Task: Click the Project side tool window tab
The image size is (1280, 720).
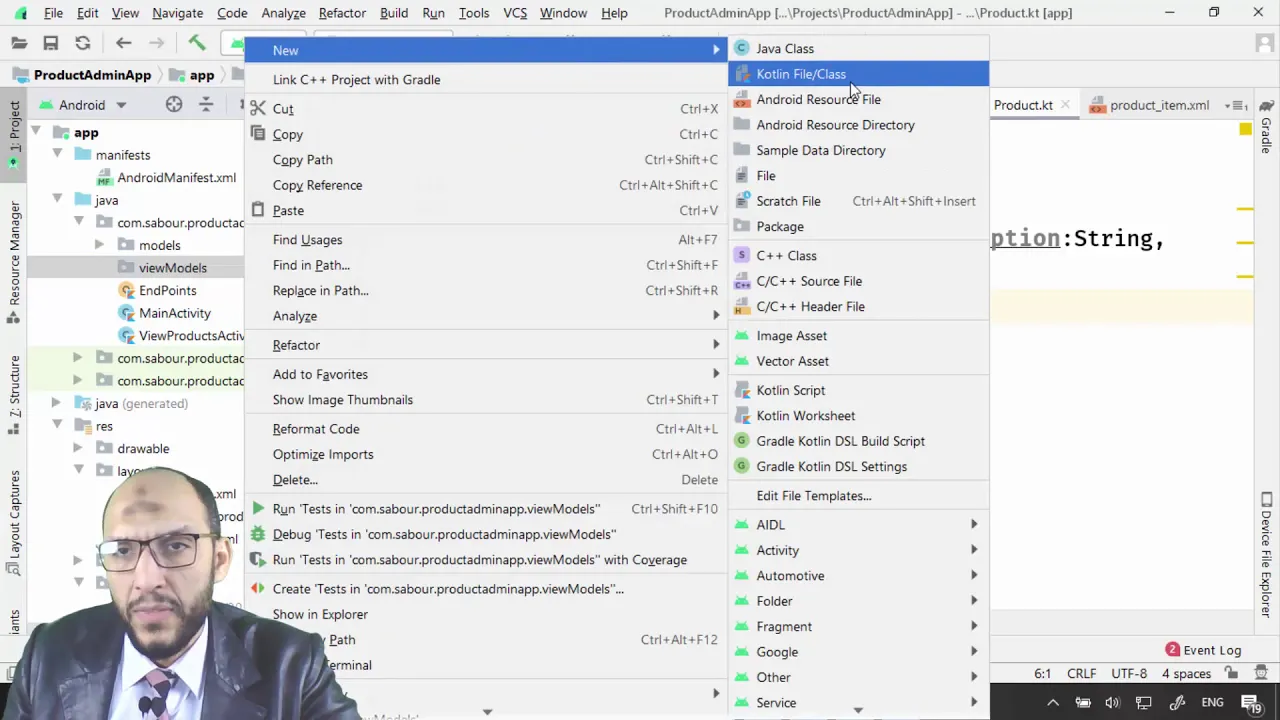Action: coord(14,133)
